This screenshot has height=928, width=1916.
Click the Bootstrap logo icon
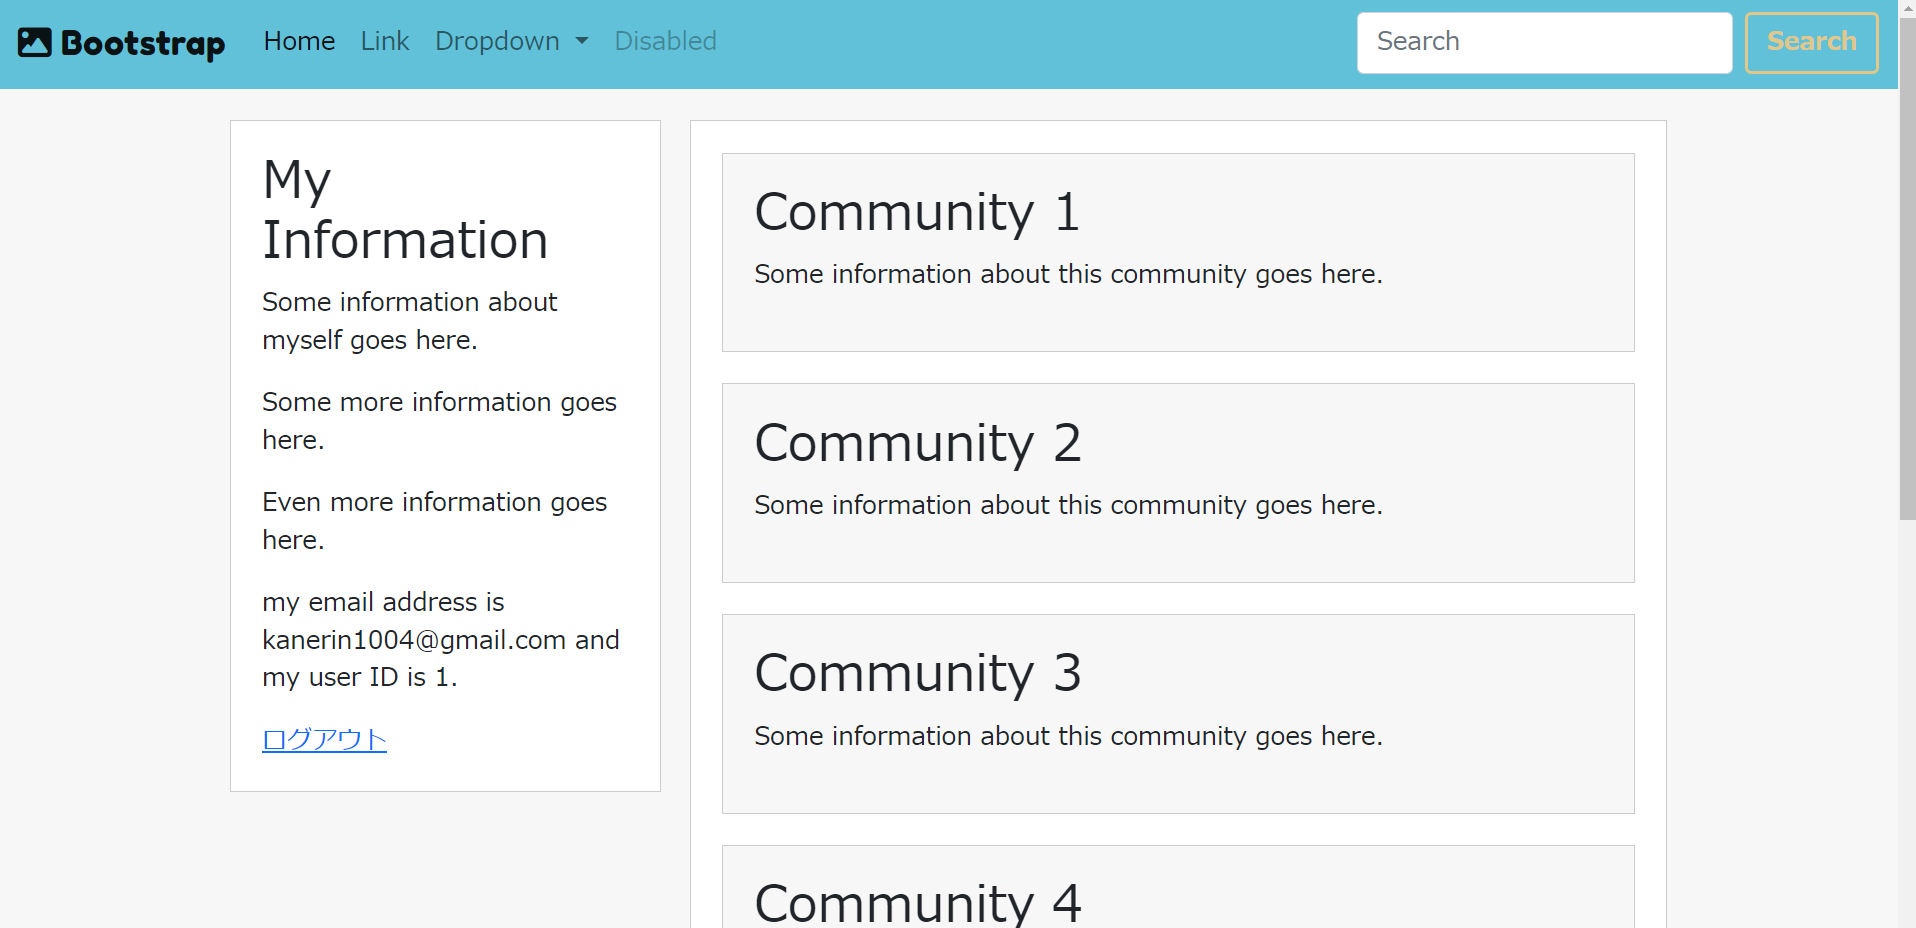35,42
